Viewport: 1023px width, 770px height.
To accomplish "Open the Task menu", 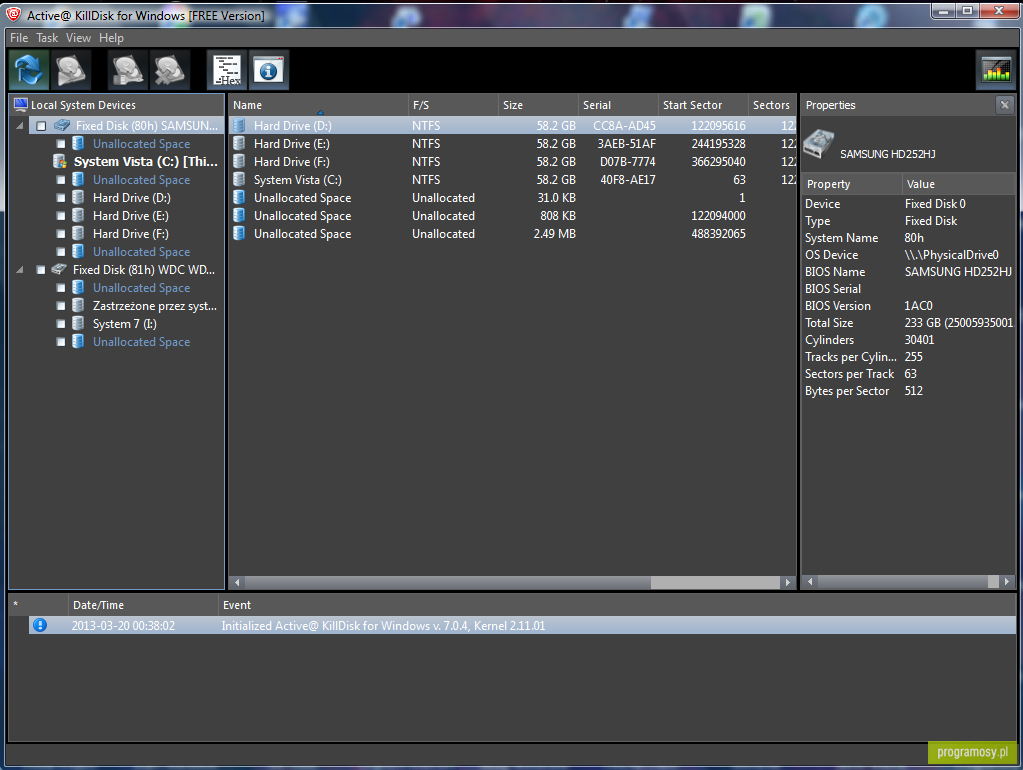I will coord(47,38).
